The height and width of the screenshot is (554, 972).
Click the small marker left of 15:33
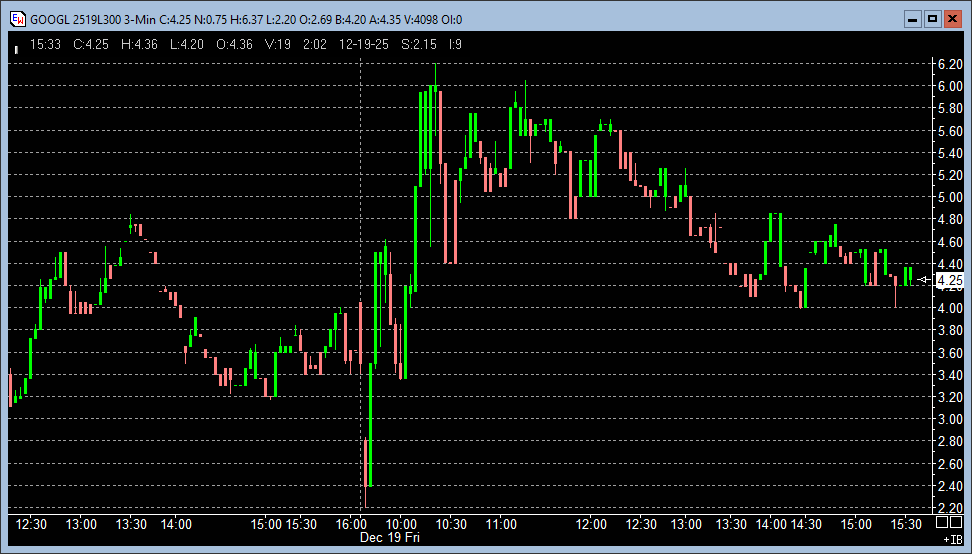tap(16, 47)
